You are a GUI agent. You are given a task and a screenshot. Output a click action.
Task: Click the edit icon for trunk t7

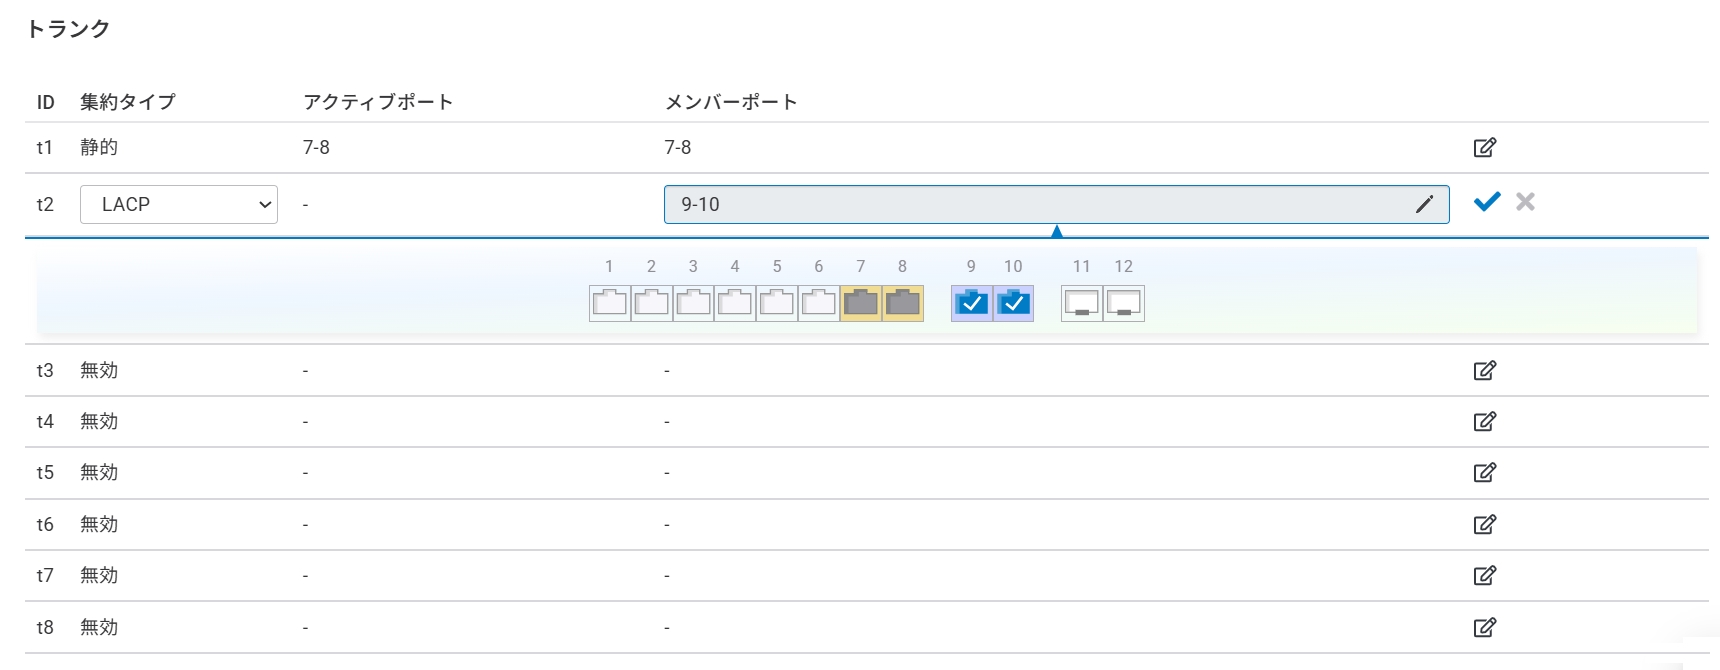pyautogui.click(x=1484, y=576)
